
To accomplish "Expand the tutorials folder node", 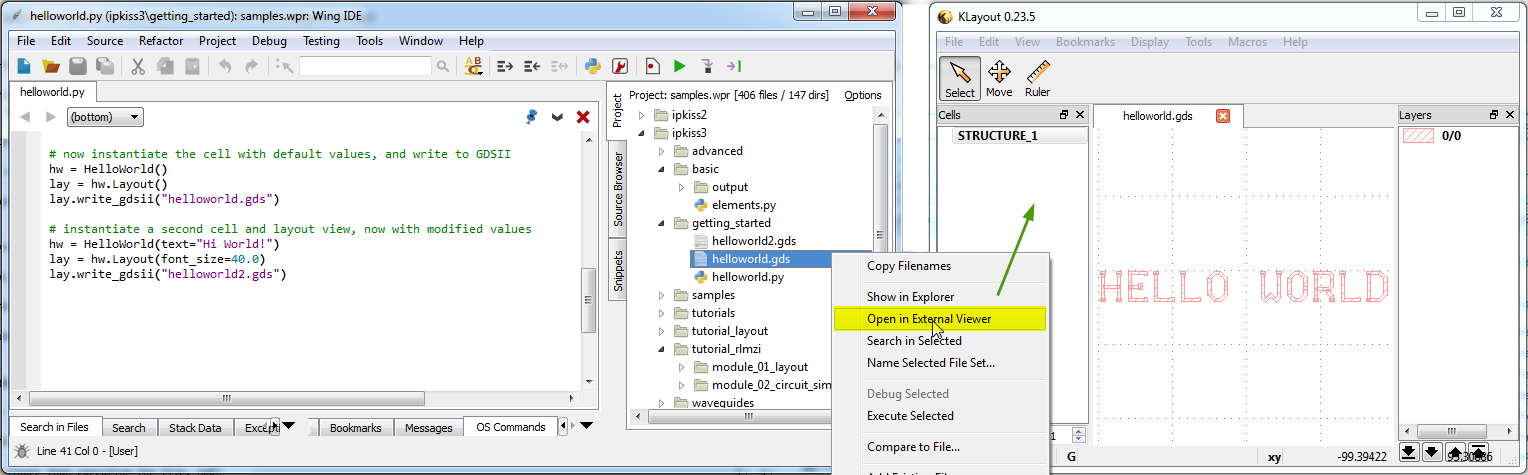I will (x=661, y=313).
